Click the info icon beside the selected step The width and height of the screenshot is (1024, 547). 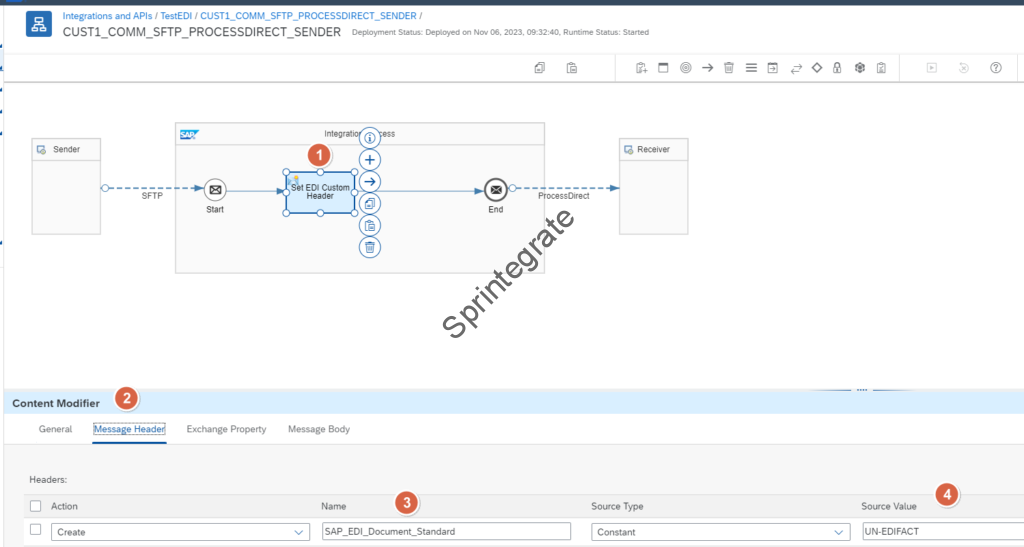tap(370, 138)
